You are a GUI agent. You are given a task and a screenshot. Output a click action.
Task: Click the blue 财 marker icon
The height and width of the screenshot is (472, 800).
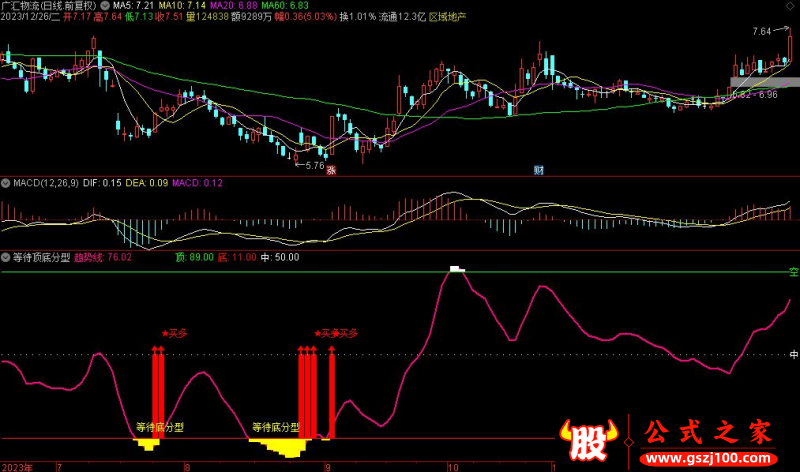click(x=538, y=171)
